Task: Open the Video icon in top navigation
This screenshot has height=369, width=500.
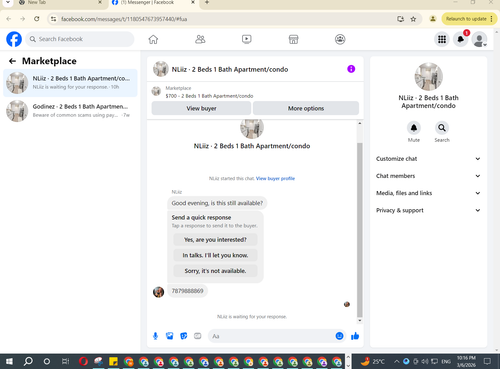Action: click(247, 39)
